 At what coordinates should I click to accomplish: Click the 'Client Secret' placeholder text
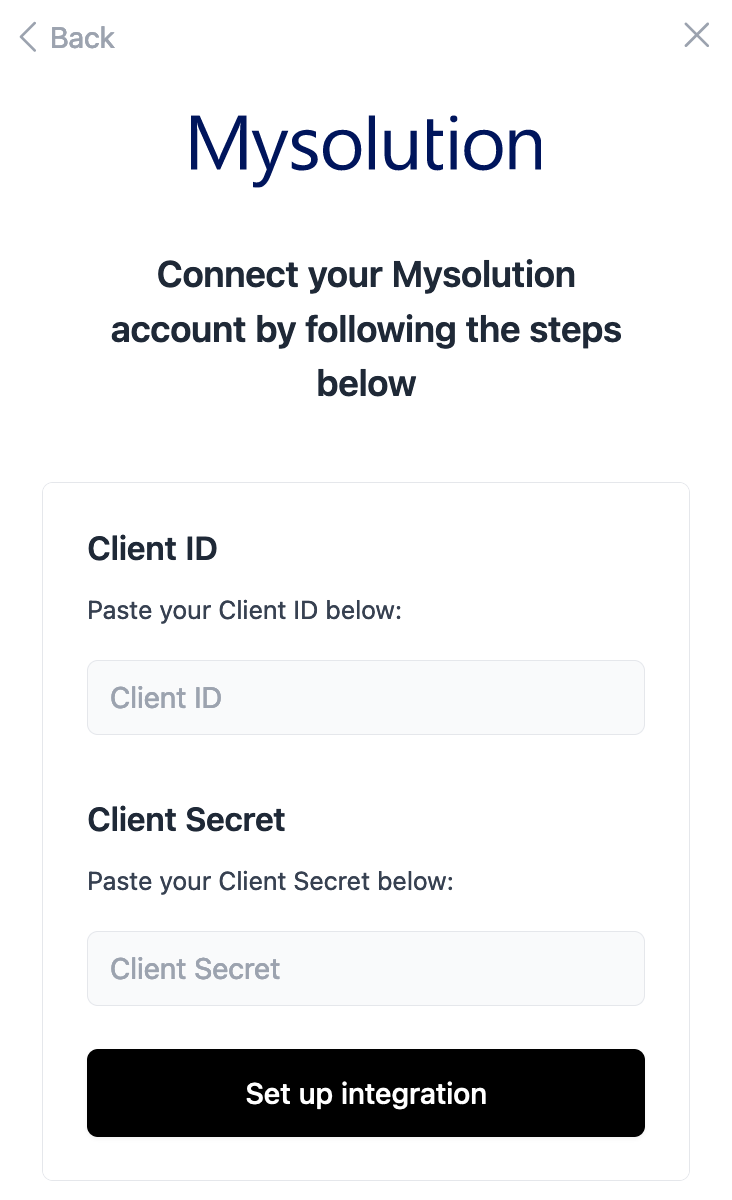click(195, 969)
